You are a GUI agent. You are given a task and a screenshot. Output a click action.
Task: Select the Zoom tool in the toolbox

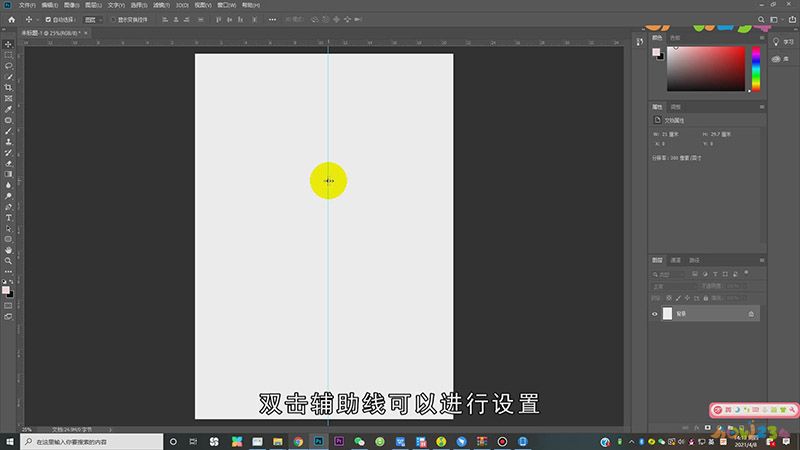pos(8,261)
